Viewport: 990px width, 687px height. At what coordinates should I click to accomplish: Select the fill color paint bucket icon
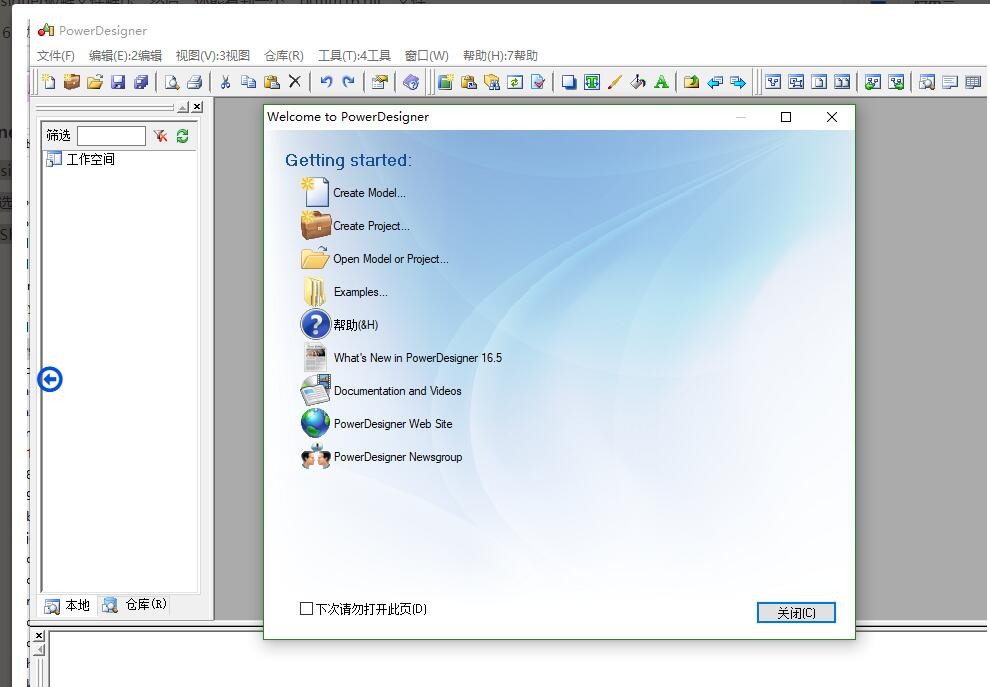click(x=638, y=82)
